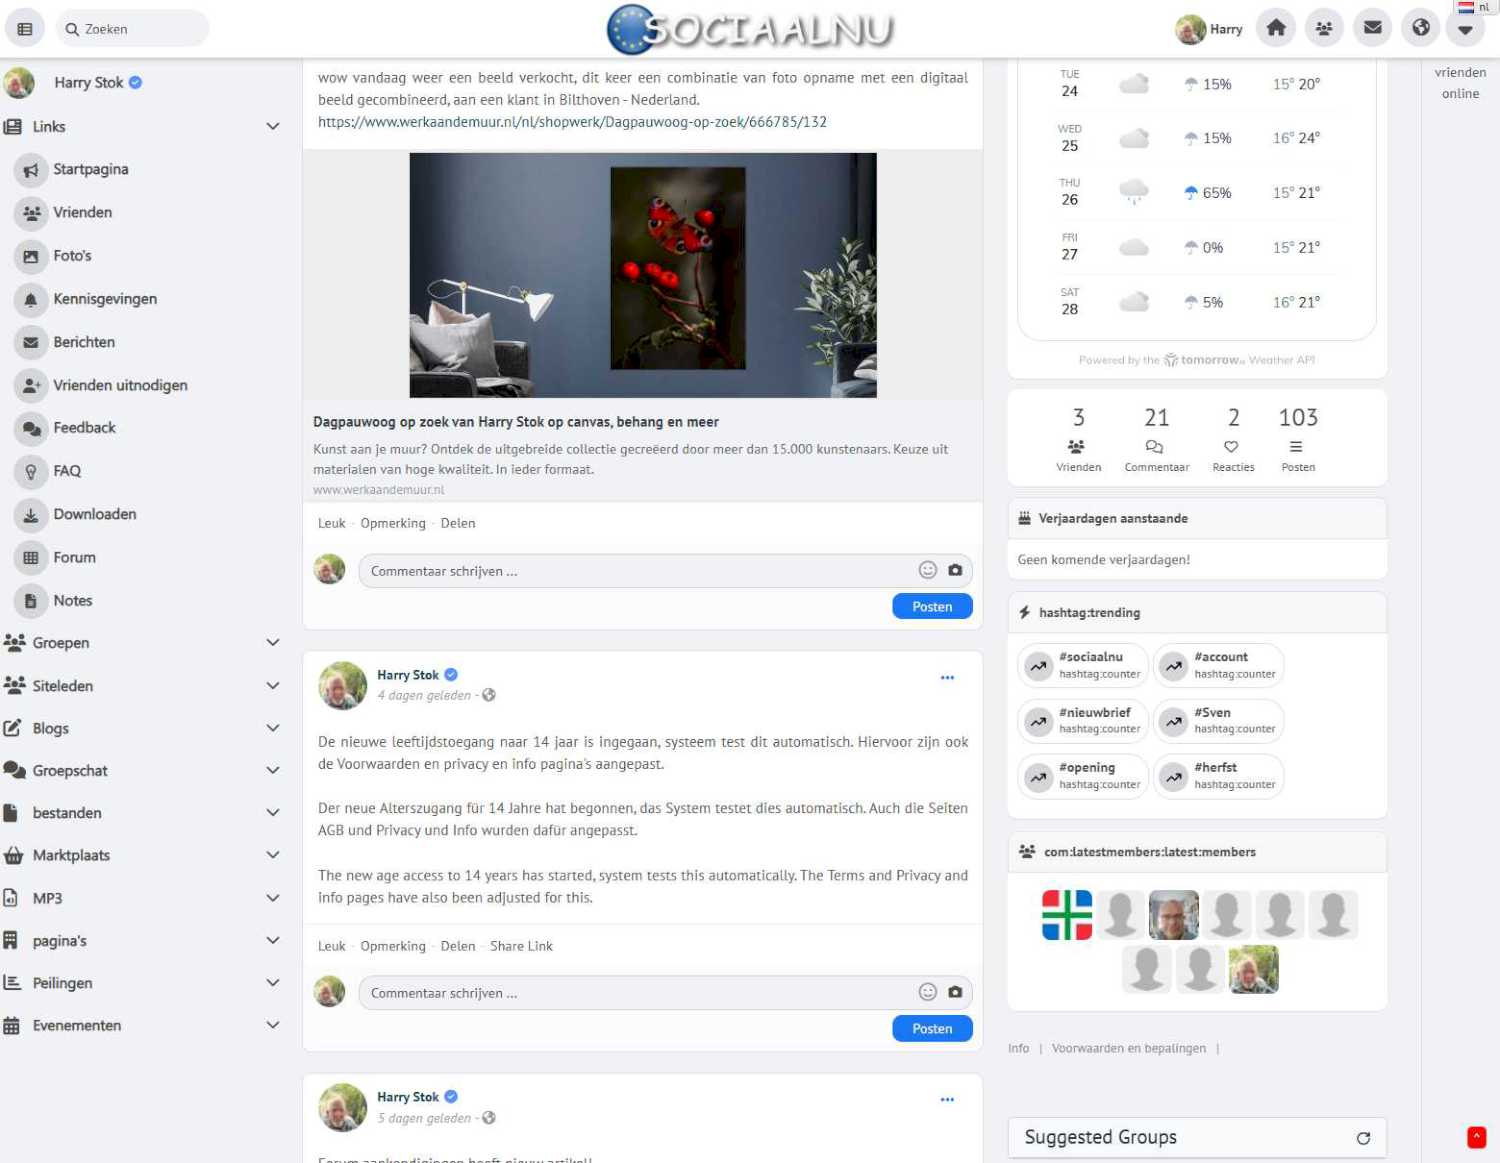Screen dimensions: 1500x1163
Task: Click Posten button under the butterfly post
Action: coord(931,606)
